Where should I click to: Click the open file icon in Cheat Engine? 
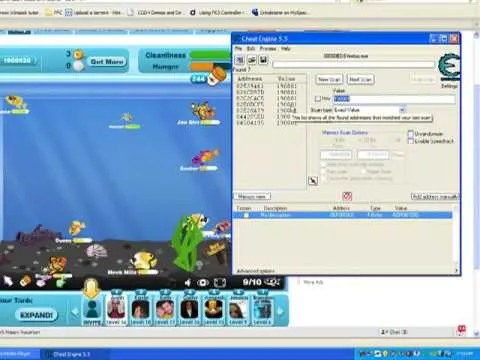(x=252, y=60)
